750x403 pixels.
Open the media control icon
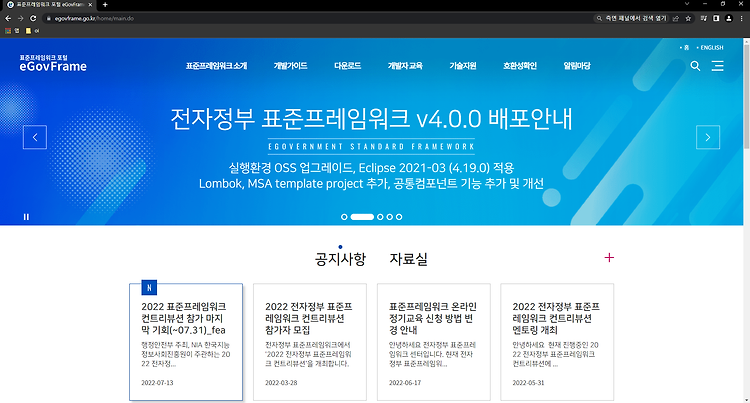[x=704, y=18]
